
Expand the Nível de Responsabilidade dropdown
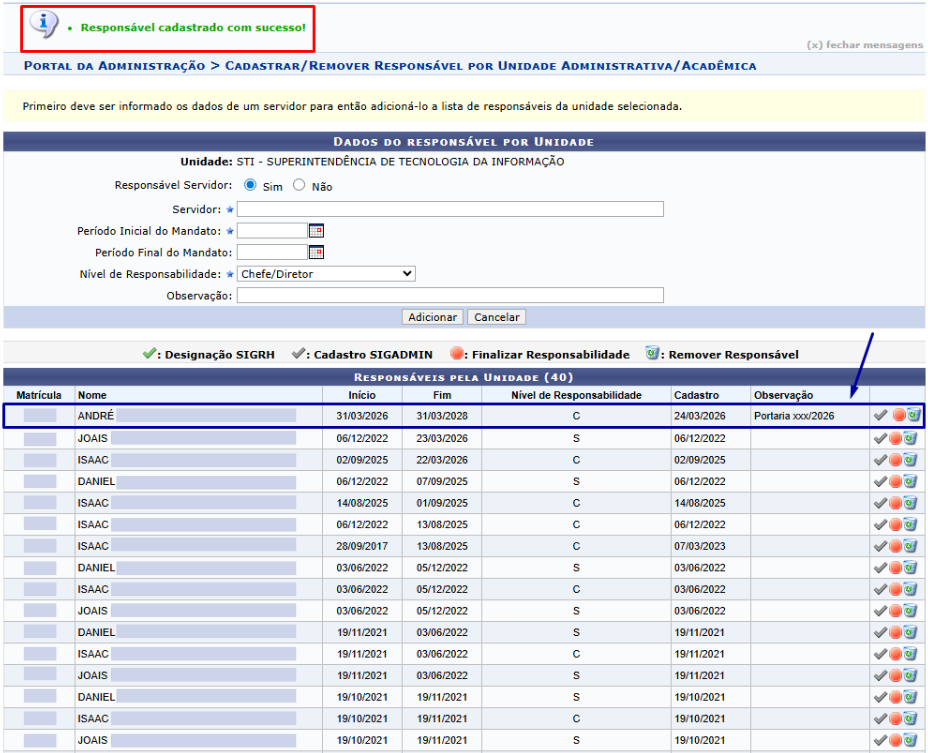(x=326, y=274)
